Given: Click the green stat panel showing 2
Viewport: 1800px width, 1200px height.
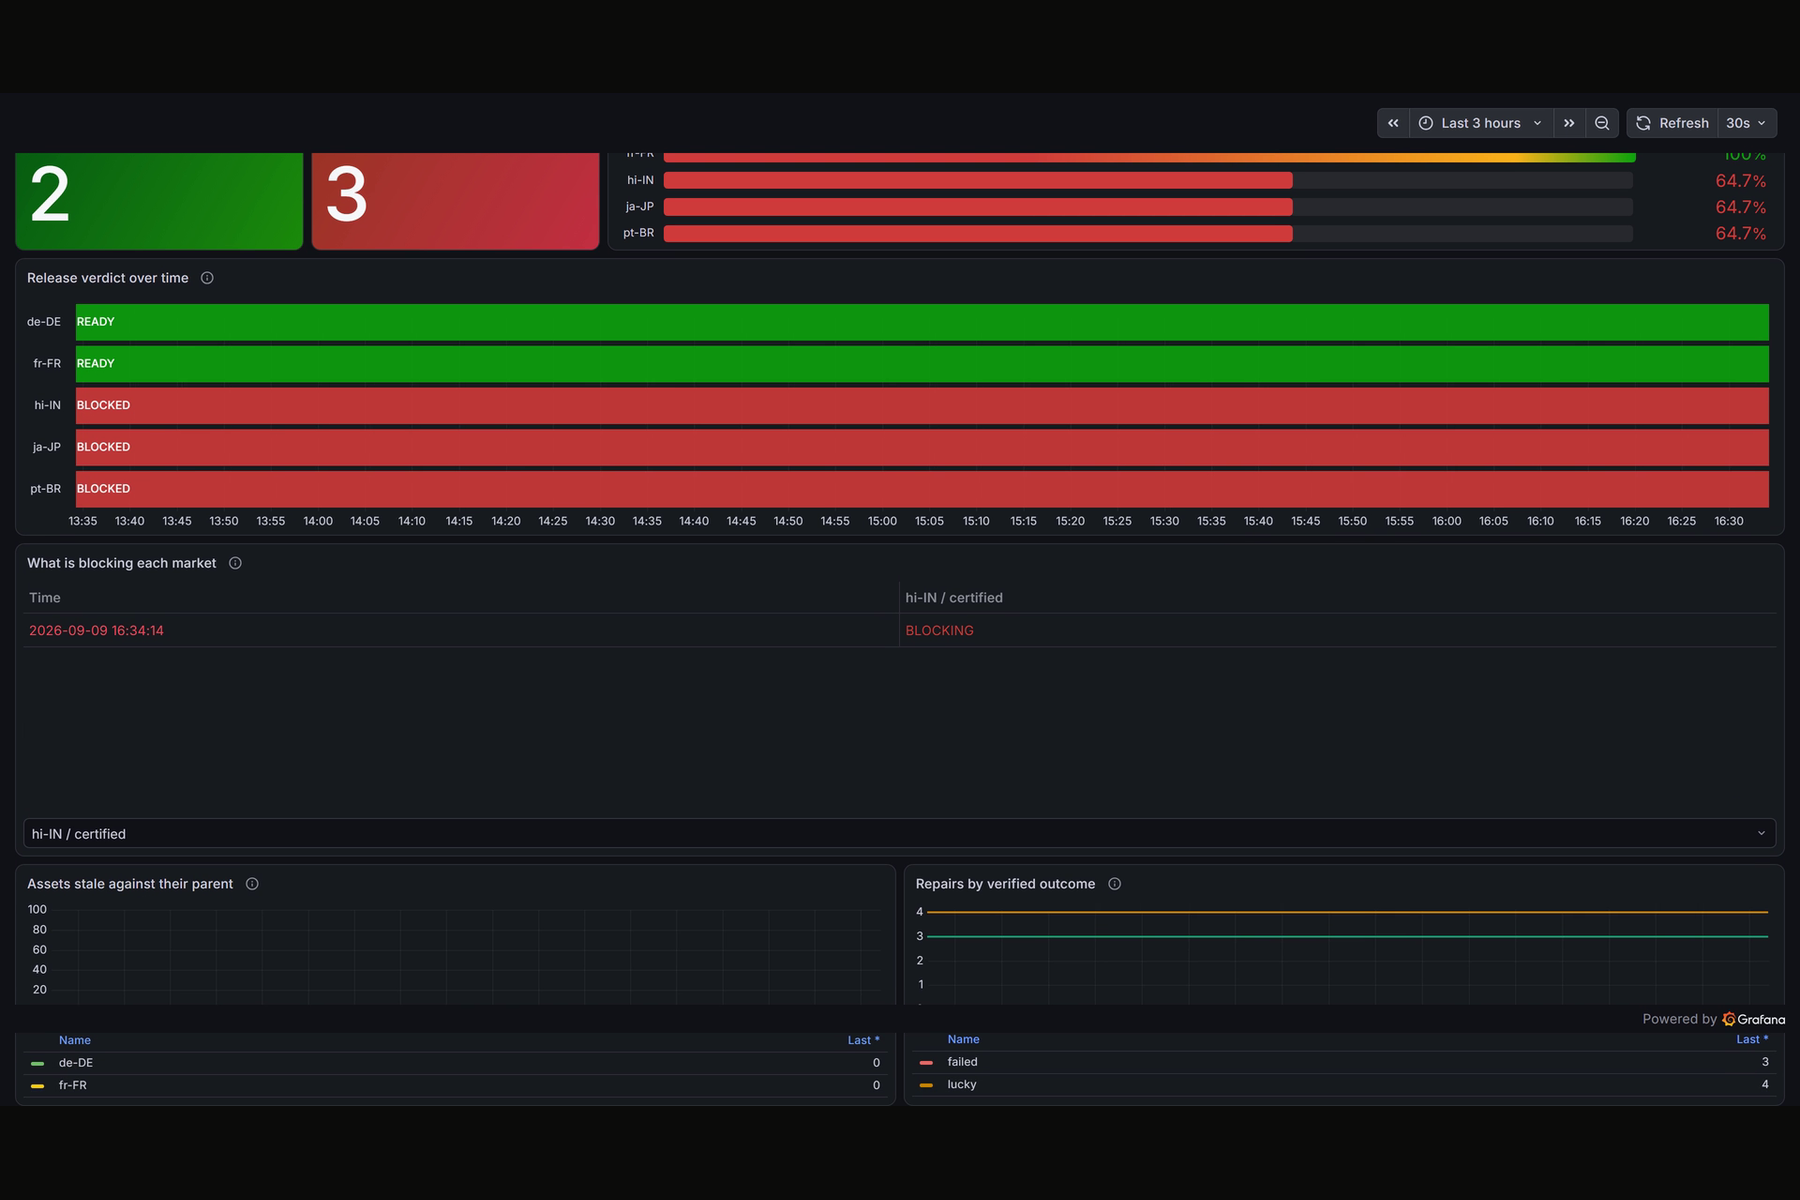Looking at the screenshot, I should (x=159, y=200).
